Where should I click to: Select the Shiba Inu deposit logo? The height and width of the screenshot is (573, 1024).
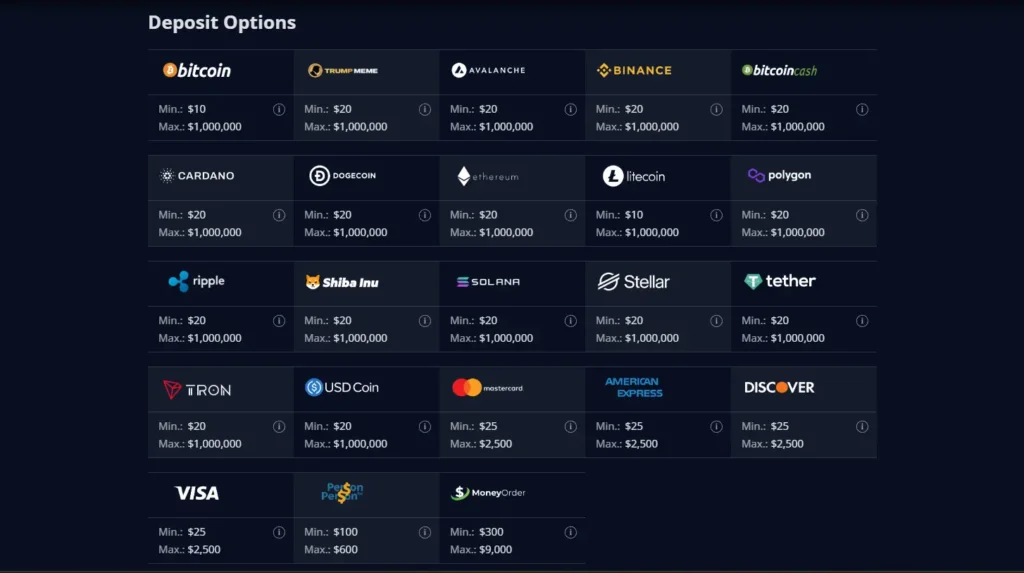coord(342,282)
